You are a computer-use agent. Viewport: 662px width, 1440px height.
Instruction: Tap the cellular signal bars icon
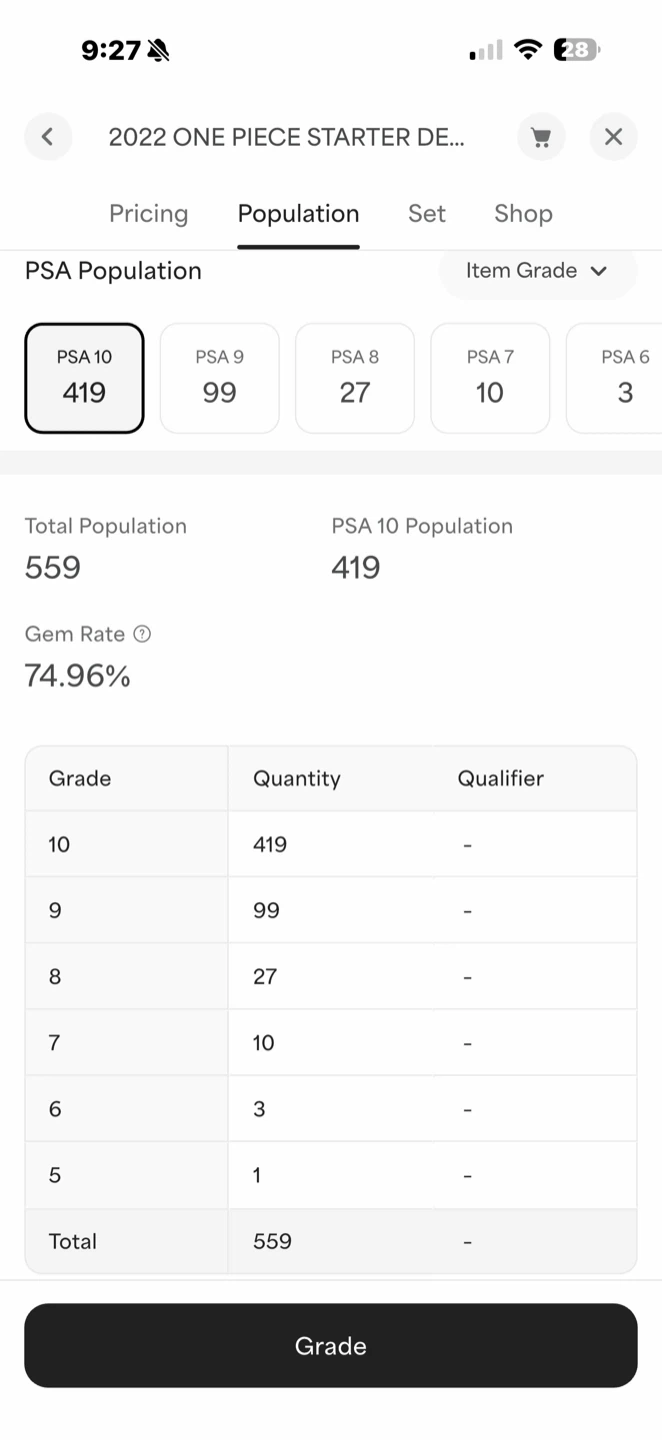tap(486, 50)
